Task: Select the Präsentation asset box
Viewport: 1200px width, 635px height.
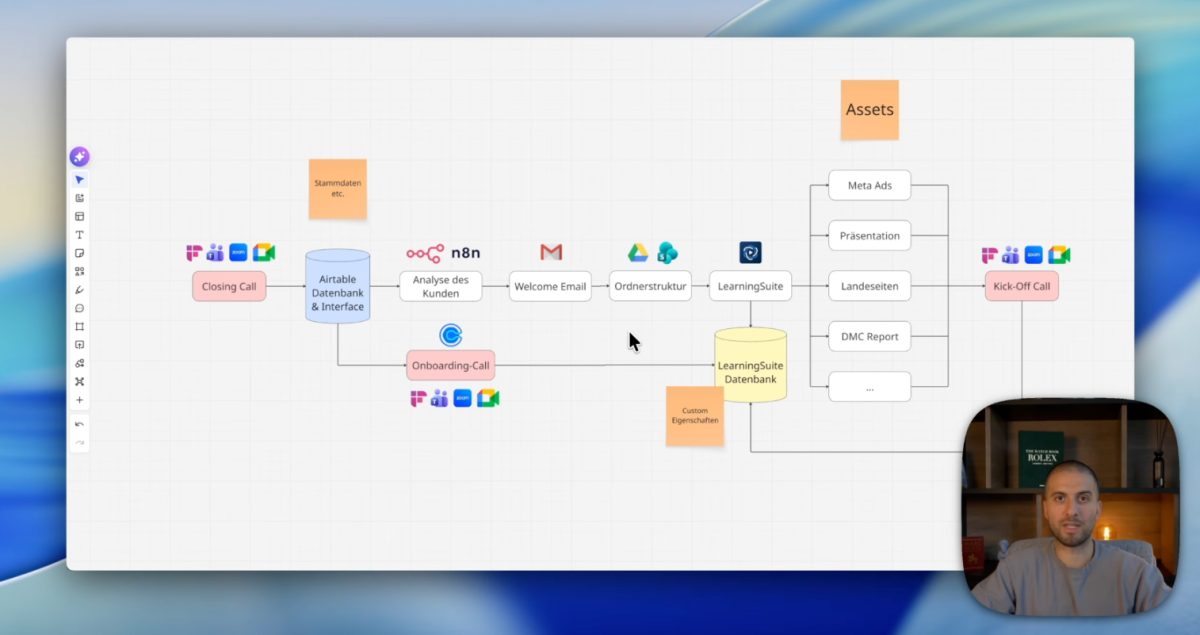Action: tap(869, 236)
